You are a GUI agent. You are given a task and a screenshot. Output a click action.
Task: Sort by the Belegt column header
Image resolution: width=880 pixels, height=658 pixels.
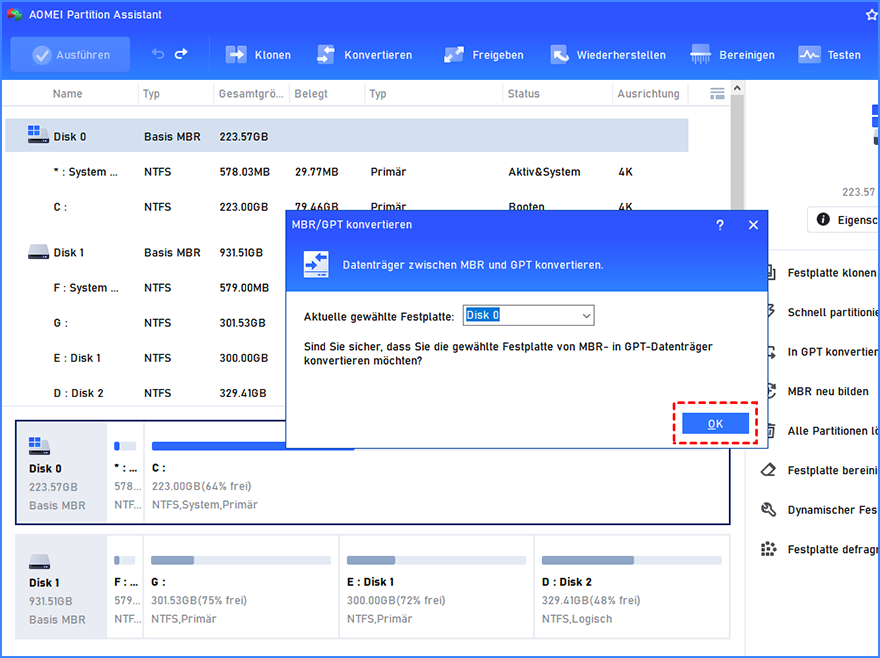pyautogui.click(x=311, y=94)
